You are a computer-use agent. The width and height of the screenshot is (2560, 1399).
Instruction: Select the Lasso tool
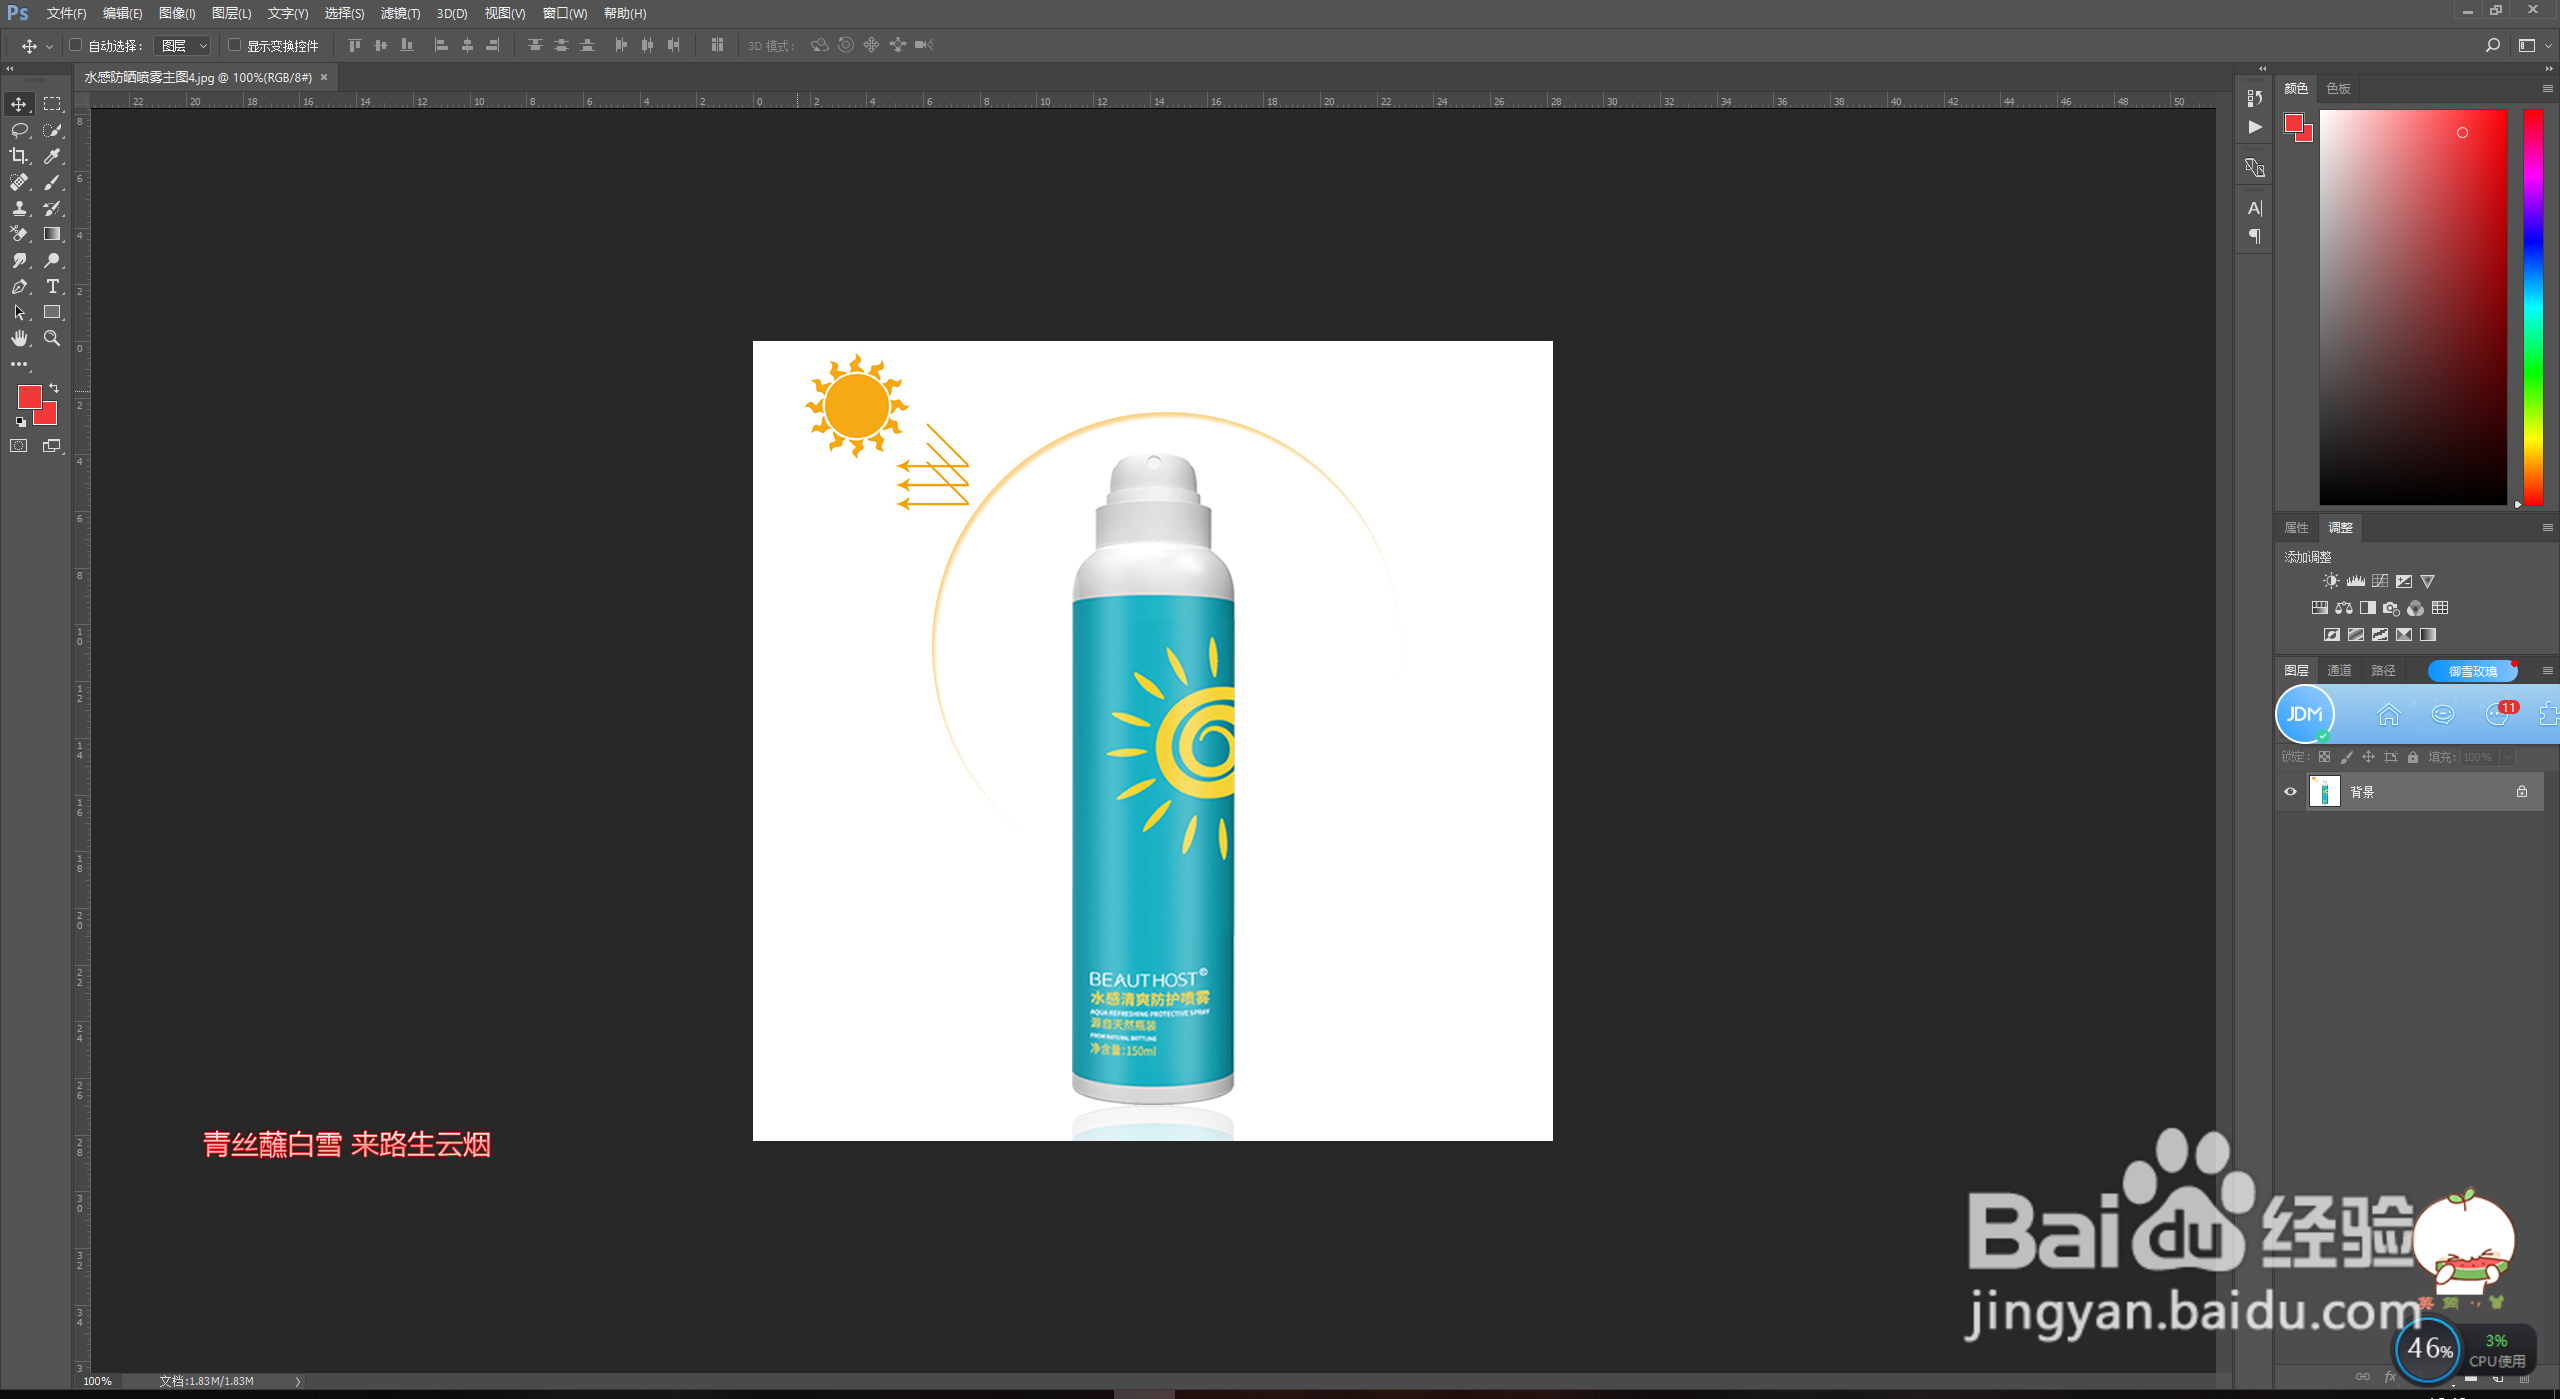coord(19,130)
